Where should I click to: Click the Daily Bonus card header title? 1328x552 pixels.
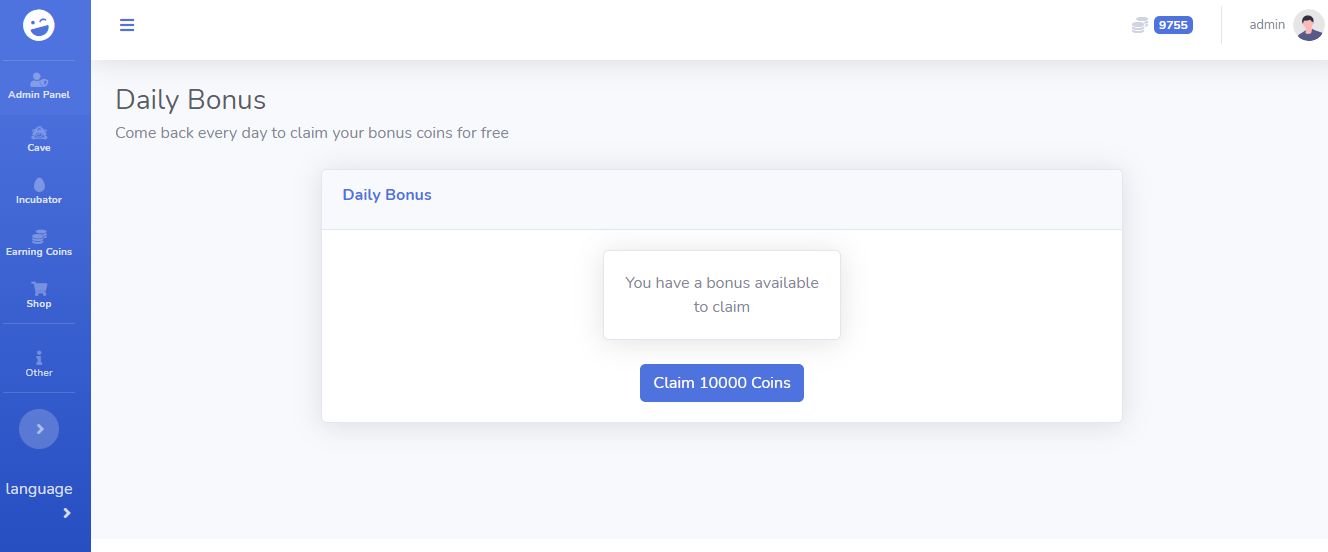pos(387,195)
